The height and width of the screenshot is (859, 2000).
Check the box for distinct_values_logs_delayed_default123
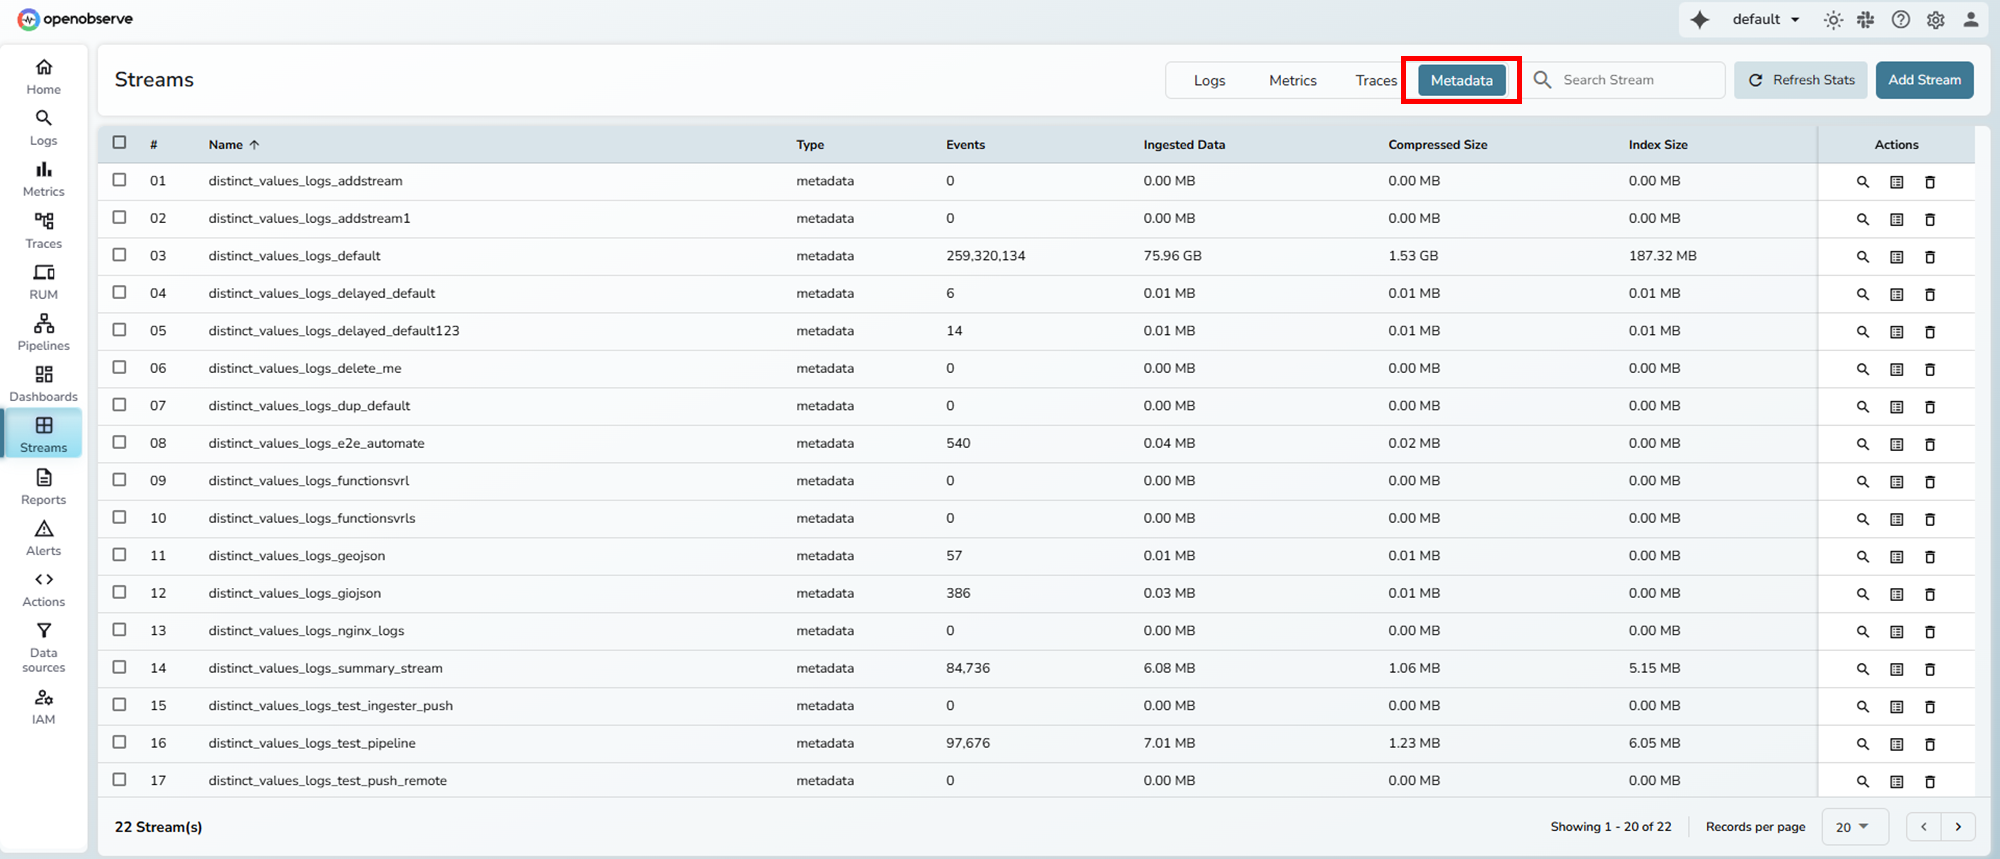120,330
